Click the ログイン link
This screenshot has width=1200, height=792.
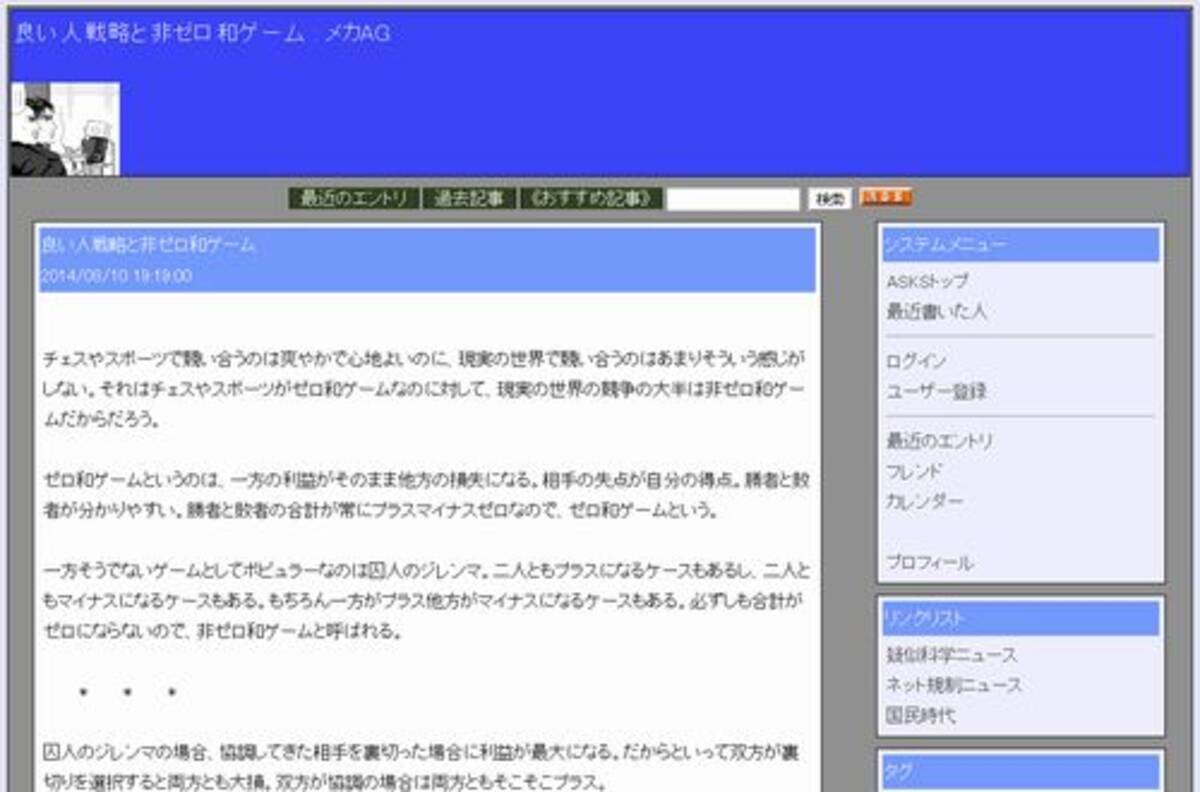pyautogui.click(x=916, y=361)
